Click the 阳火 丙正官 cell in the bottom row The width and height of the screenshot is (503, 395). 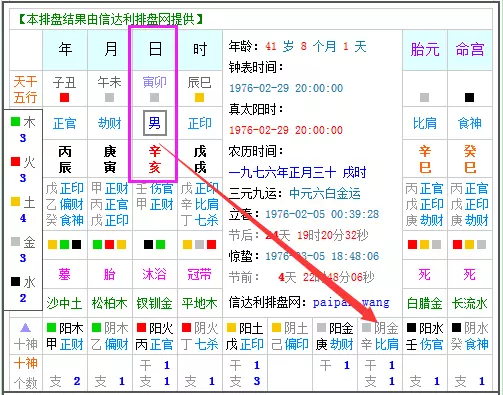[x=155, y=336]
